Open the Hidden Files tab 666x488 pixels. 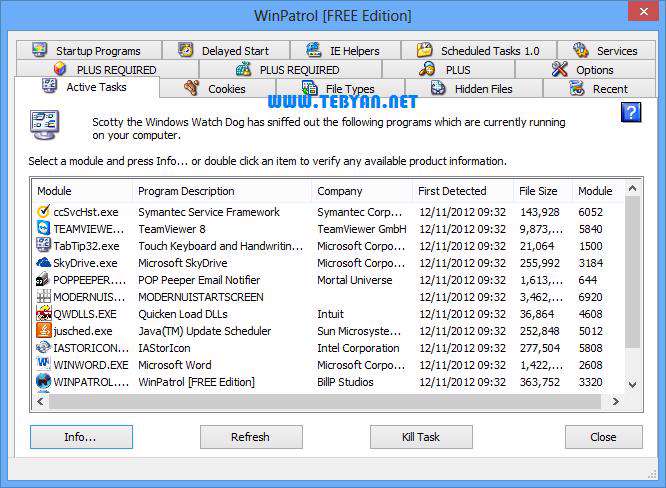[x=474, y=88]
